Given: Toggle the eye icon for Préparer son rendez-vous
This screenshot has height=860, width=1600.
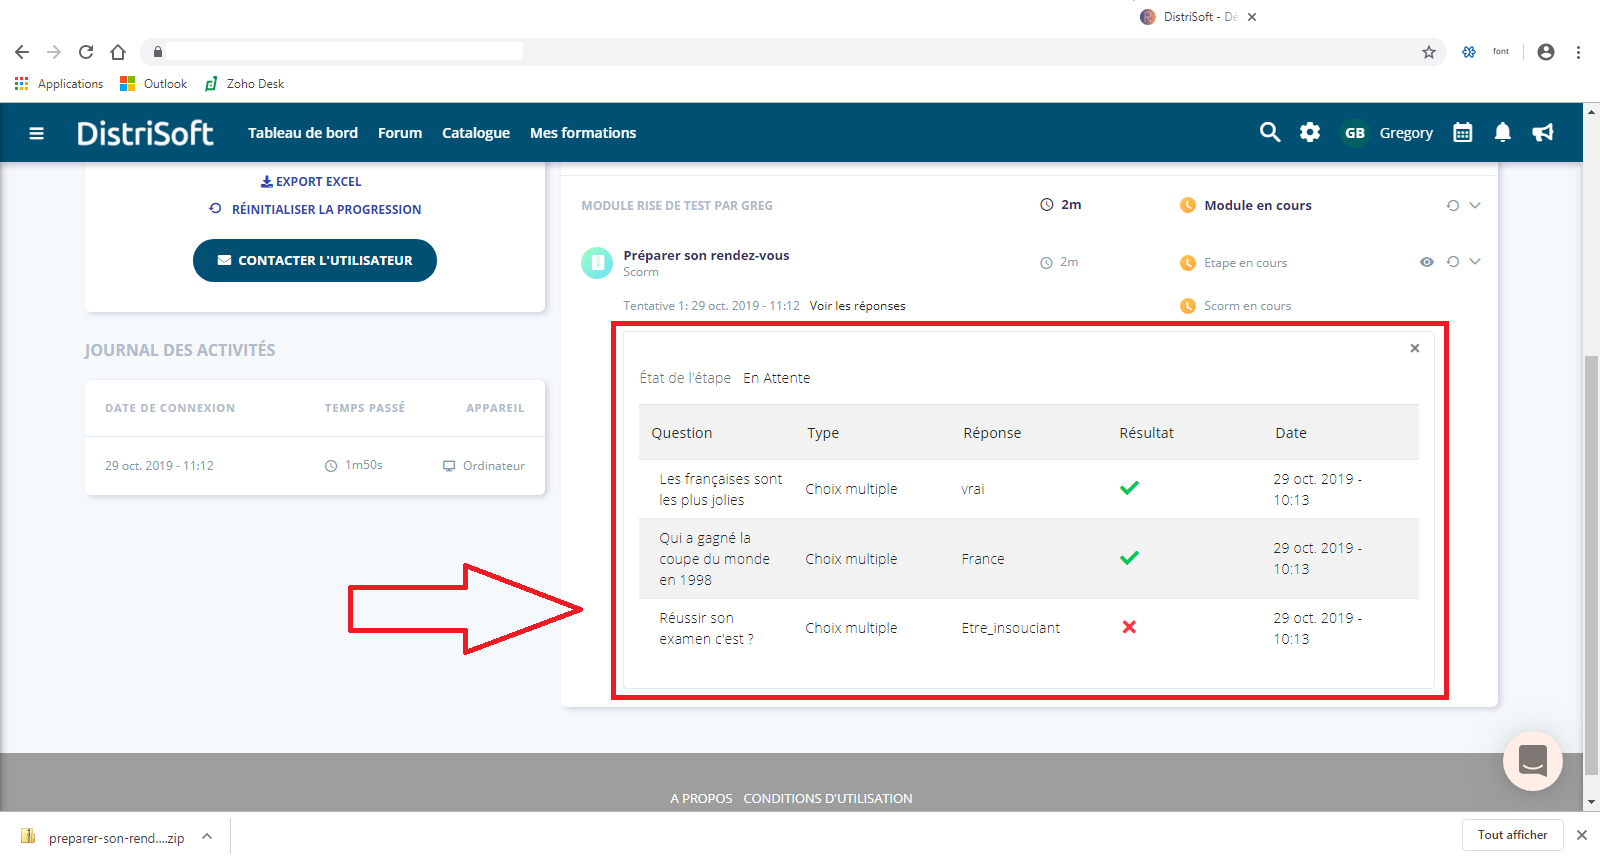Looking at the screenshot, I should point(1427,262).
